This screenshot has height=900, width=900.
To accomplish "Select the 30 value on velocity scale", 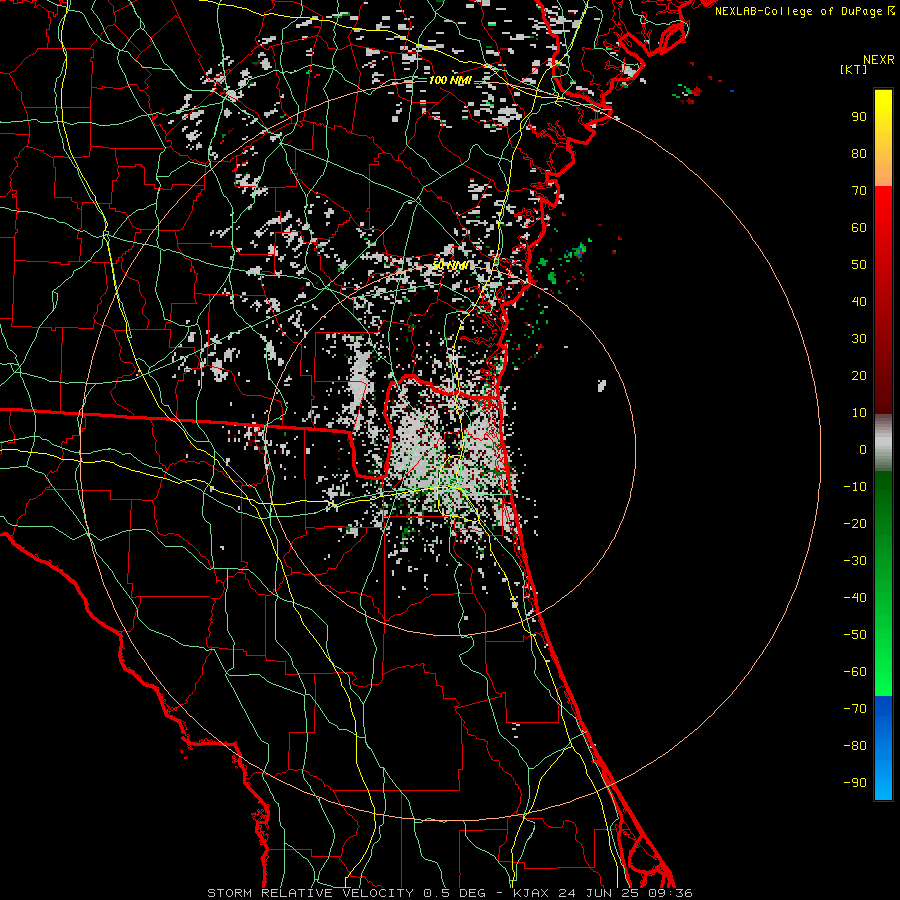I will click(x=859, y=339).
